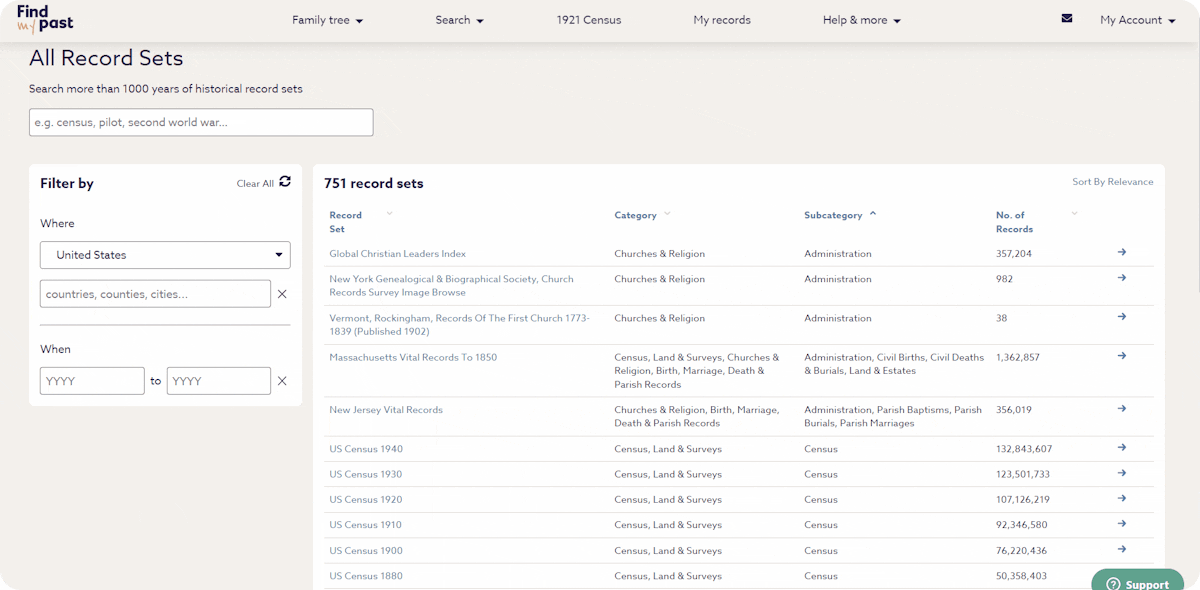1200x590 pixels.
Task: Sort by Category column header
Action: 636,215
